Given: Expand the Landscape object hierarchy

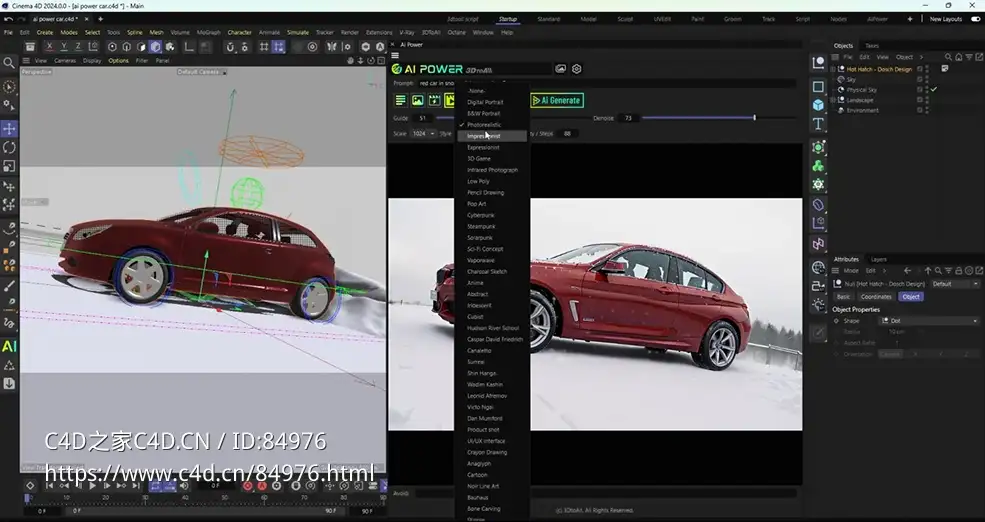Looking at the screenshot, I should tap(834, 100).
